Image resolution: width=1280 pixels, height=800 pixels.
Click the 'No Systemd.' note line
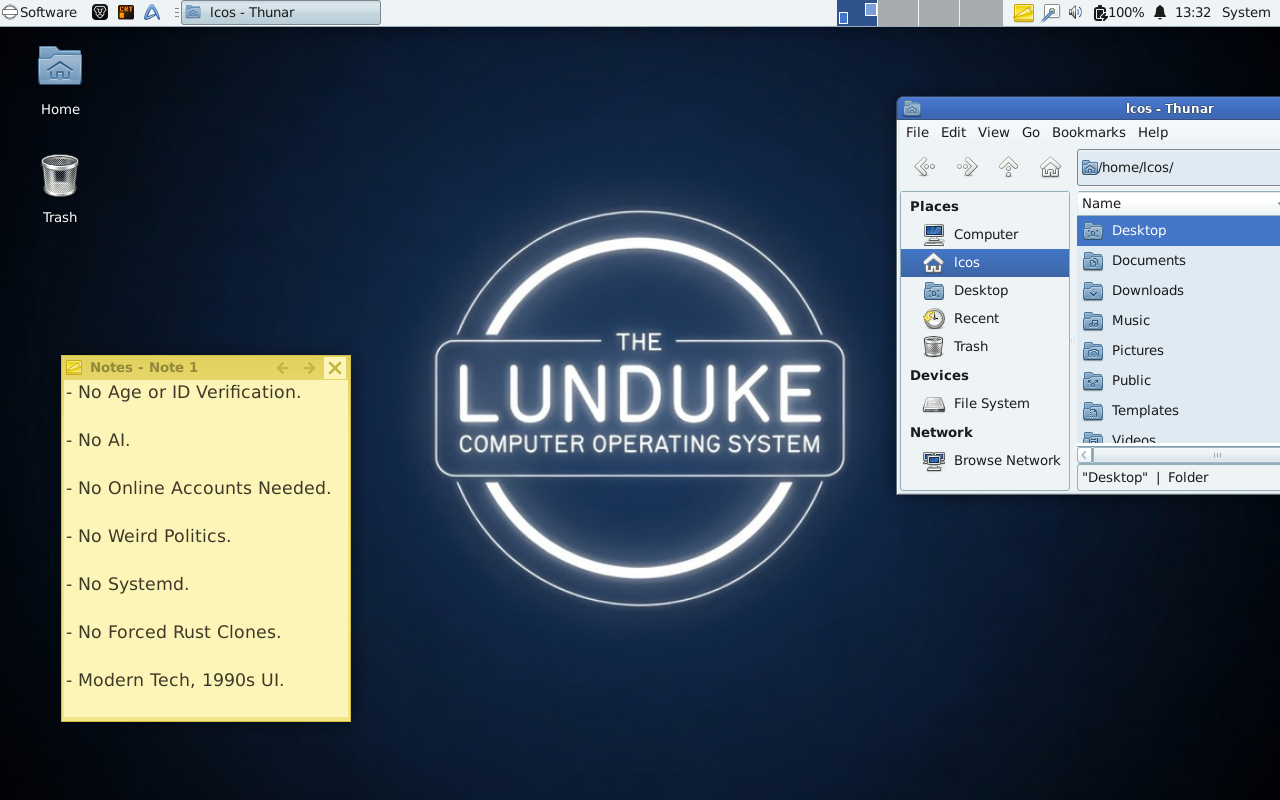pyautogui.click(x=127, y=584)
